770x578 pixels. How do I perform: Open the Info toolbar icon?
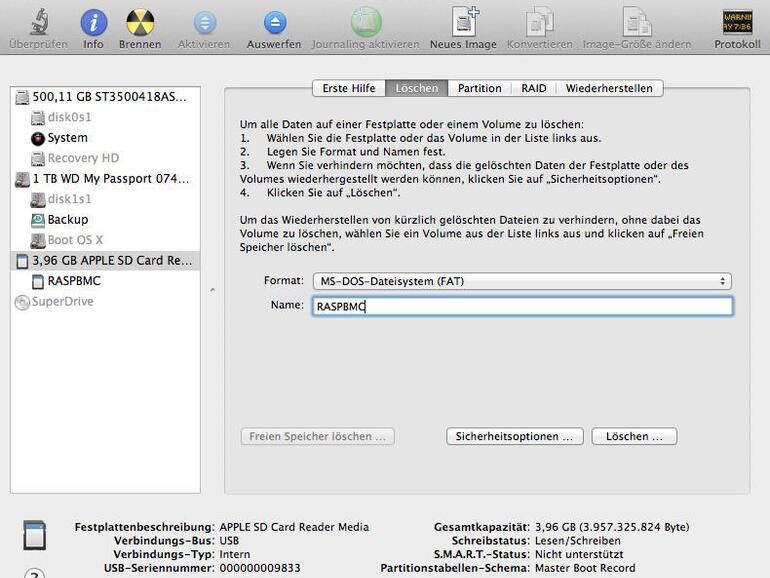(x=93, y=23)
